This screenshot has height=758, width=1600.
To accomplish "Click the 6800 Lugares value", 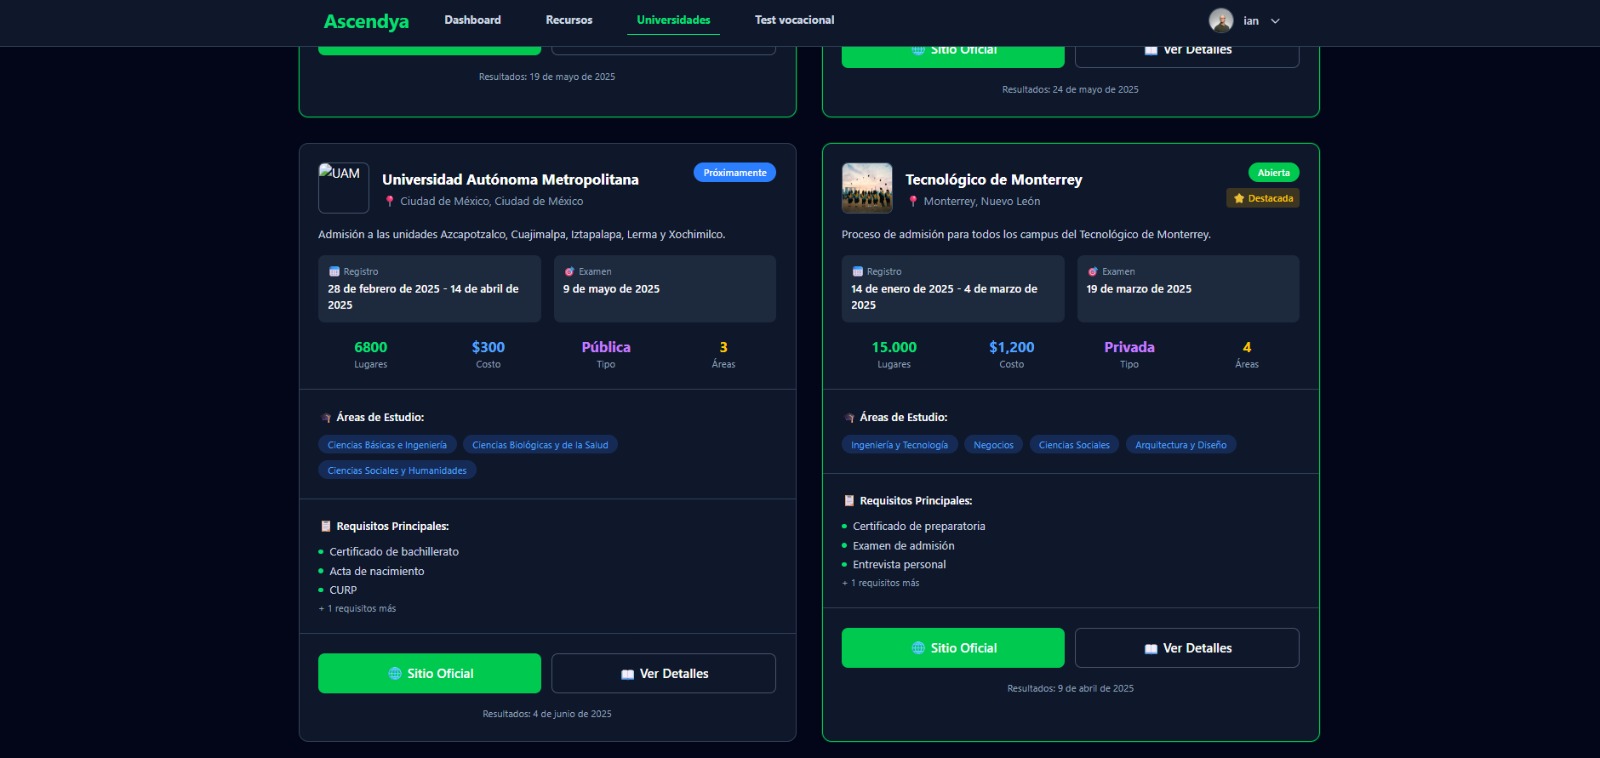I will [x=370, y=347].
